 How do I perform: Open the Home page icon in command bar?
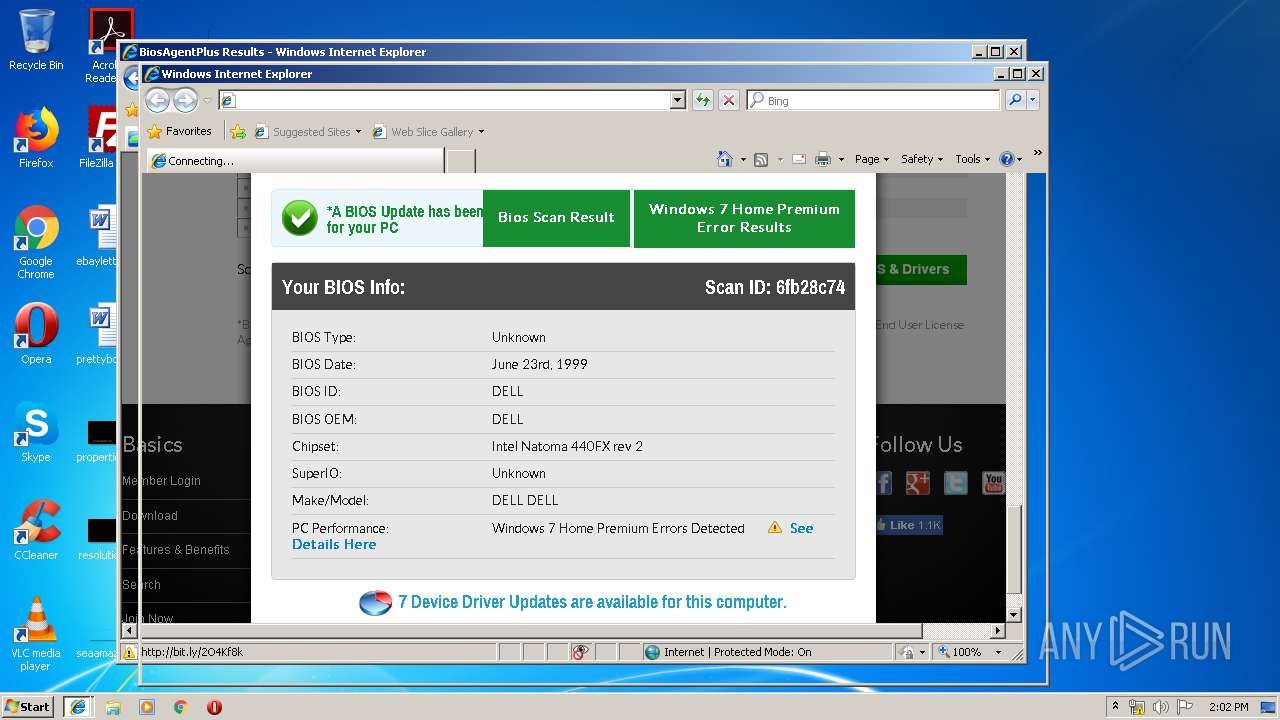[725, 159]
